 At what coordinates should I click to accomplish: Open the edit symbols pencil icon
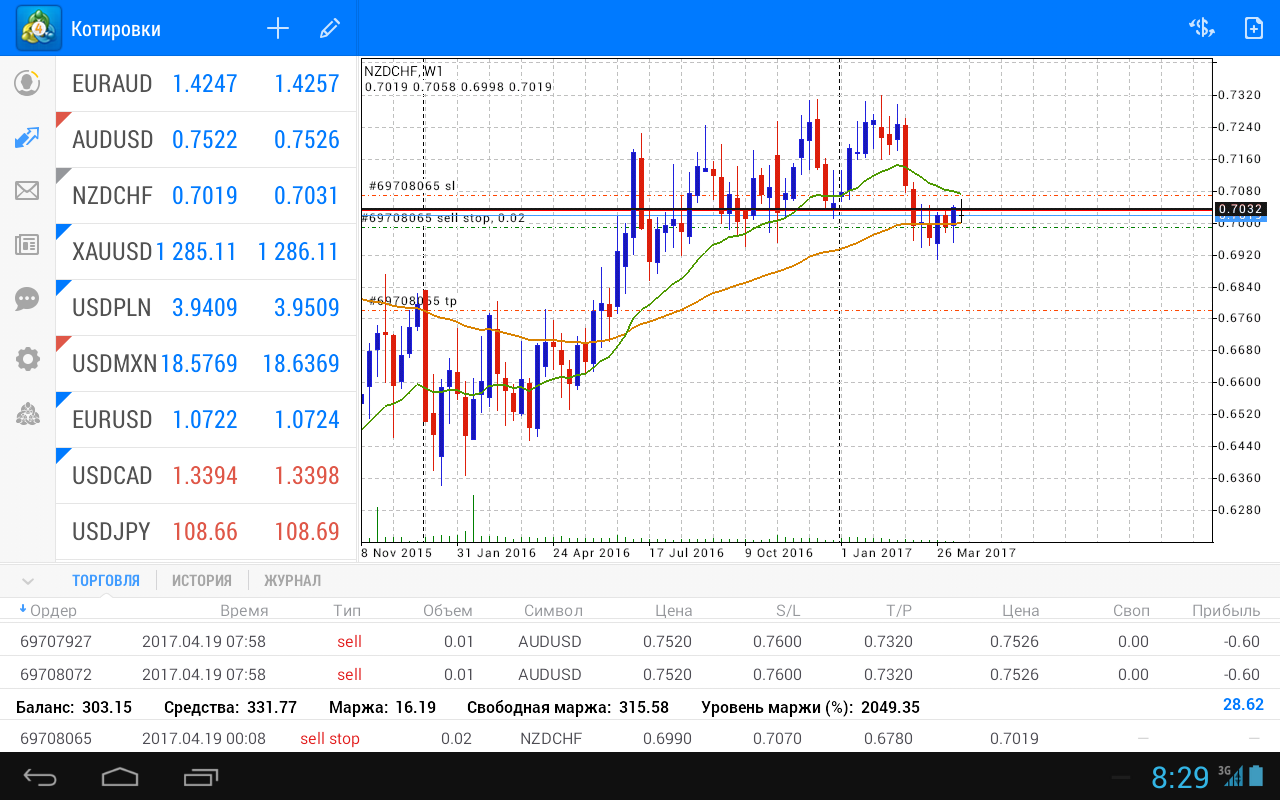(x=329, y=29)
